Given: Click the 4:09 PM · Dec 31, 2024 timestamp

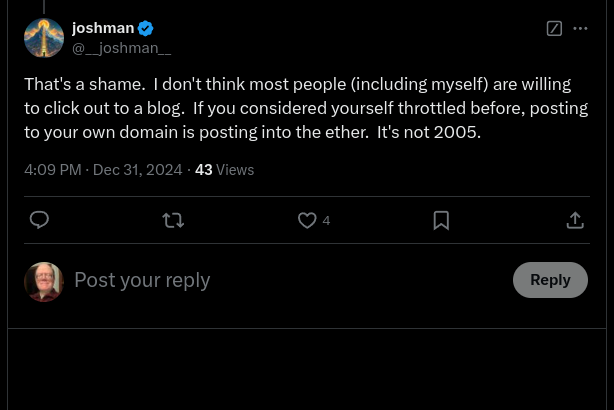Looking at the screenshot, I should point(103,170).
